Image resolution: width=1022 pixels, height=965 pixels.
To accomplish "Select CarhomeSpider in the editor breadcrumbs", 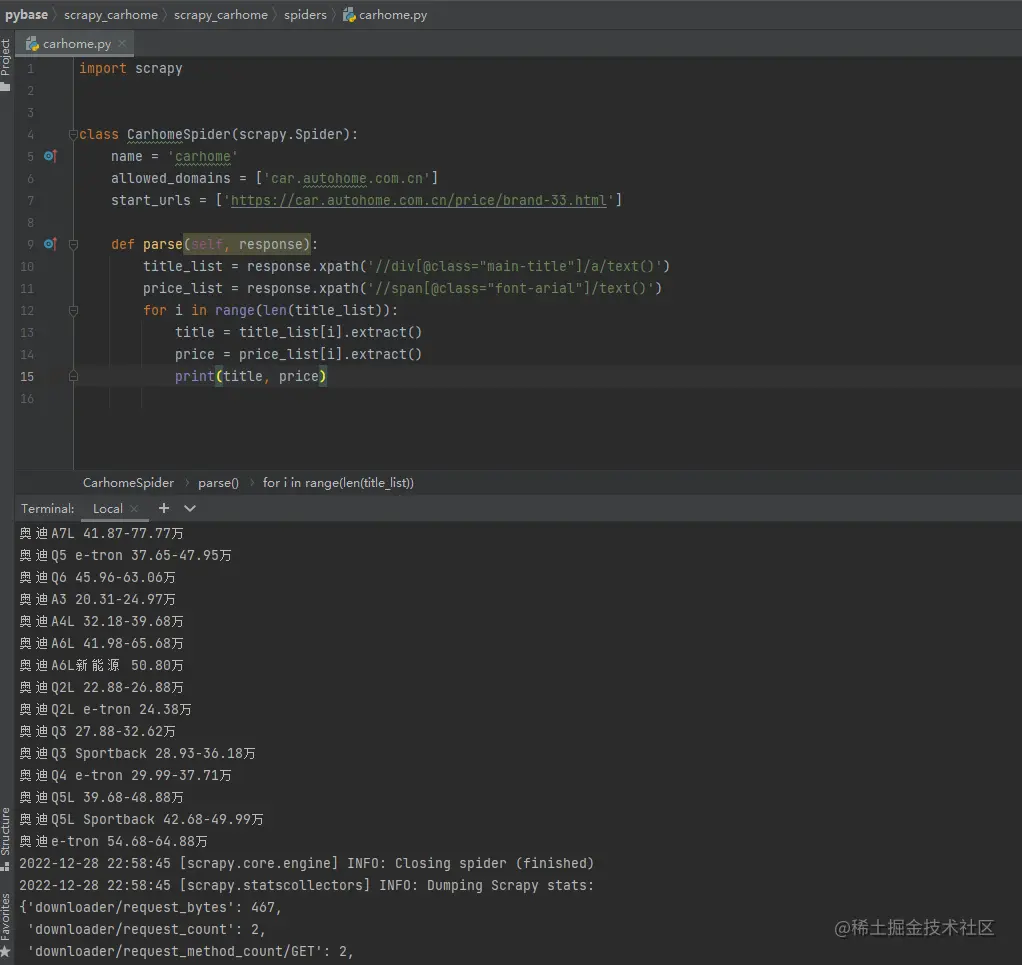I will pos(128,482).
